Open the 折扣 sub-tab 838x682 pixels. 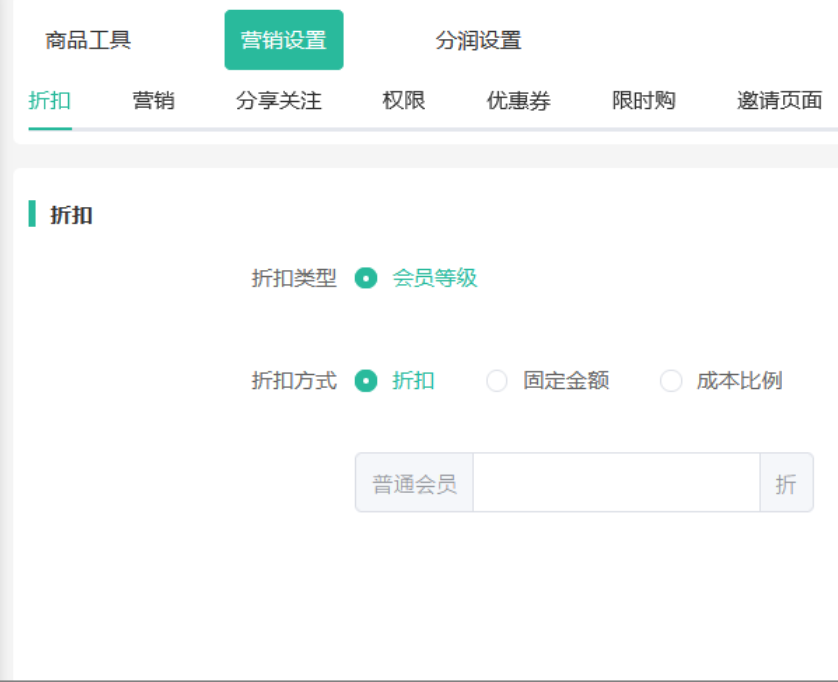[50, 100]
